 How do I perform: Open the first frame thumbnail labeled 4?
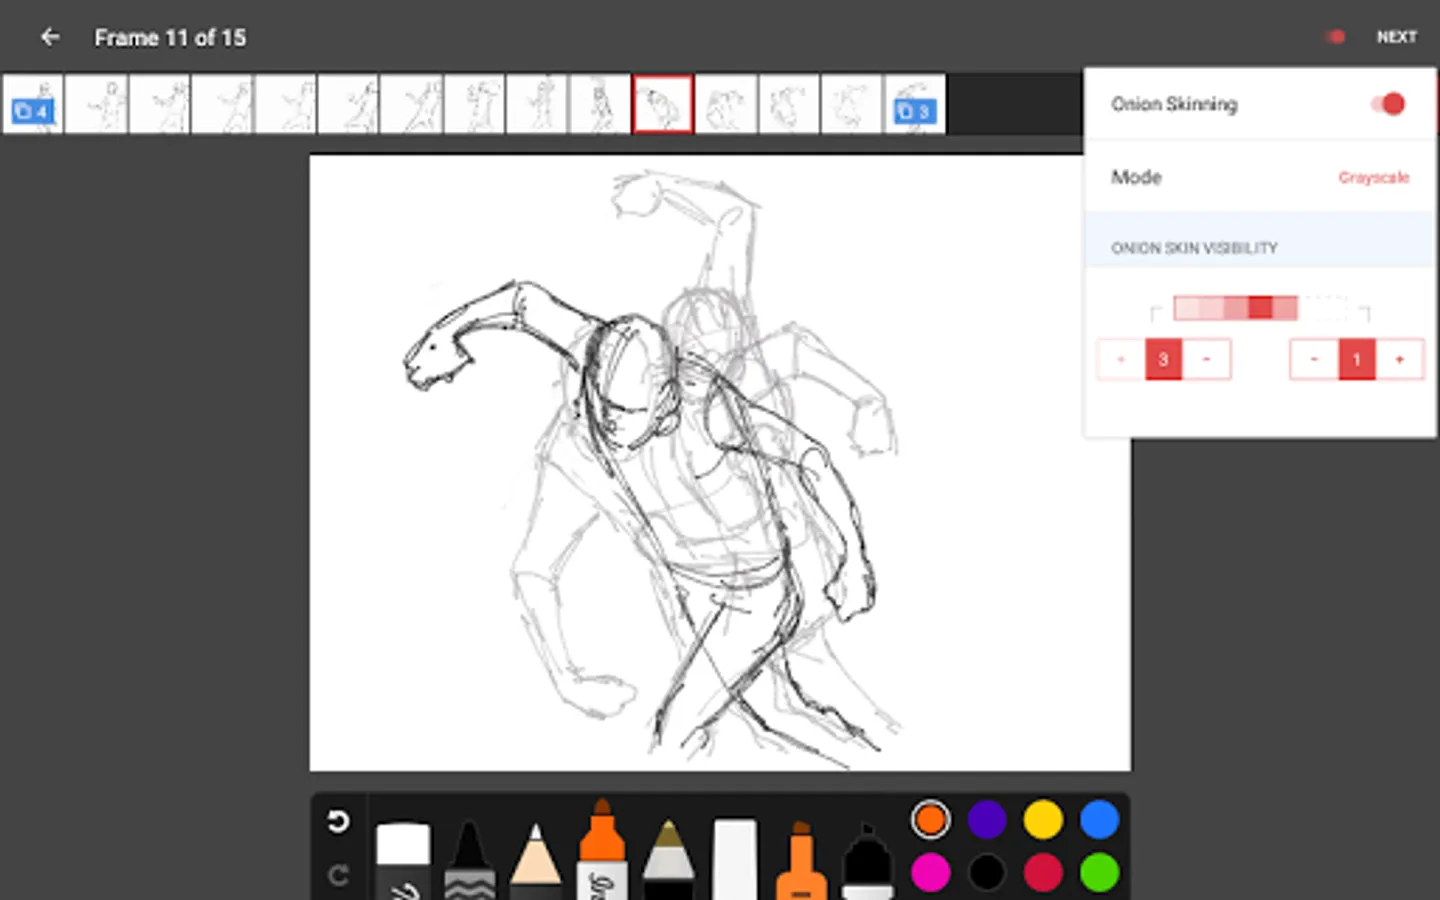pos(33,104)
